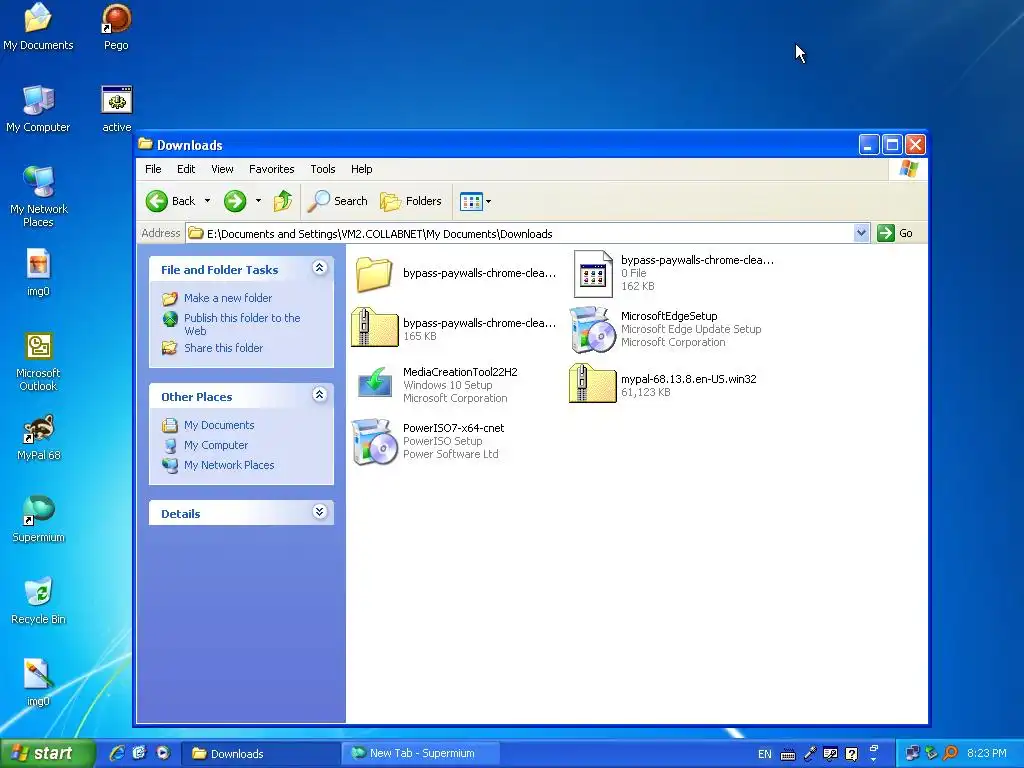The image size is (1024, 768).
Task: Click Make a new folder
Action: coord(228,298)
